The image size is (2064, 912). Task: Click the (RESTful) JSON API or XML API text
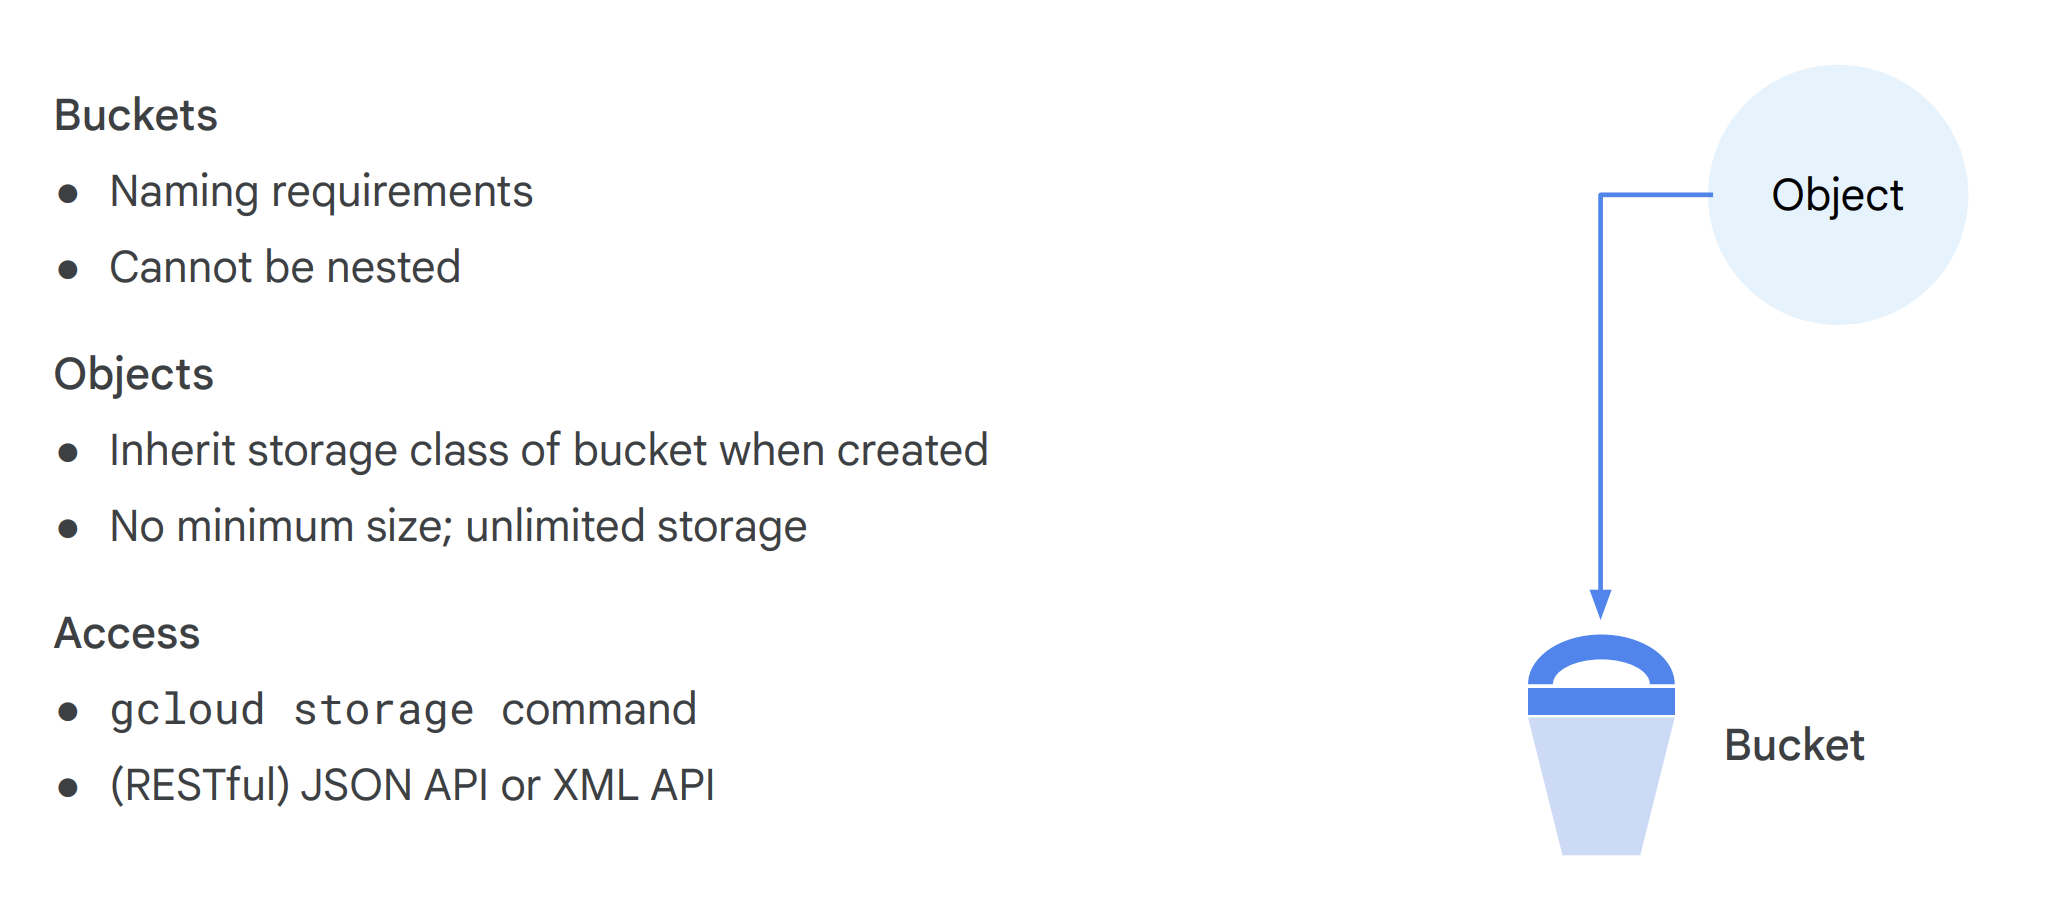pos(412,785)
